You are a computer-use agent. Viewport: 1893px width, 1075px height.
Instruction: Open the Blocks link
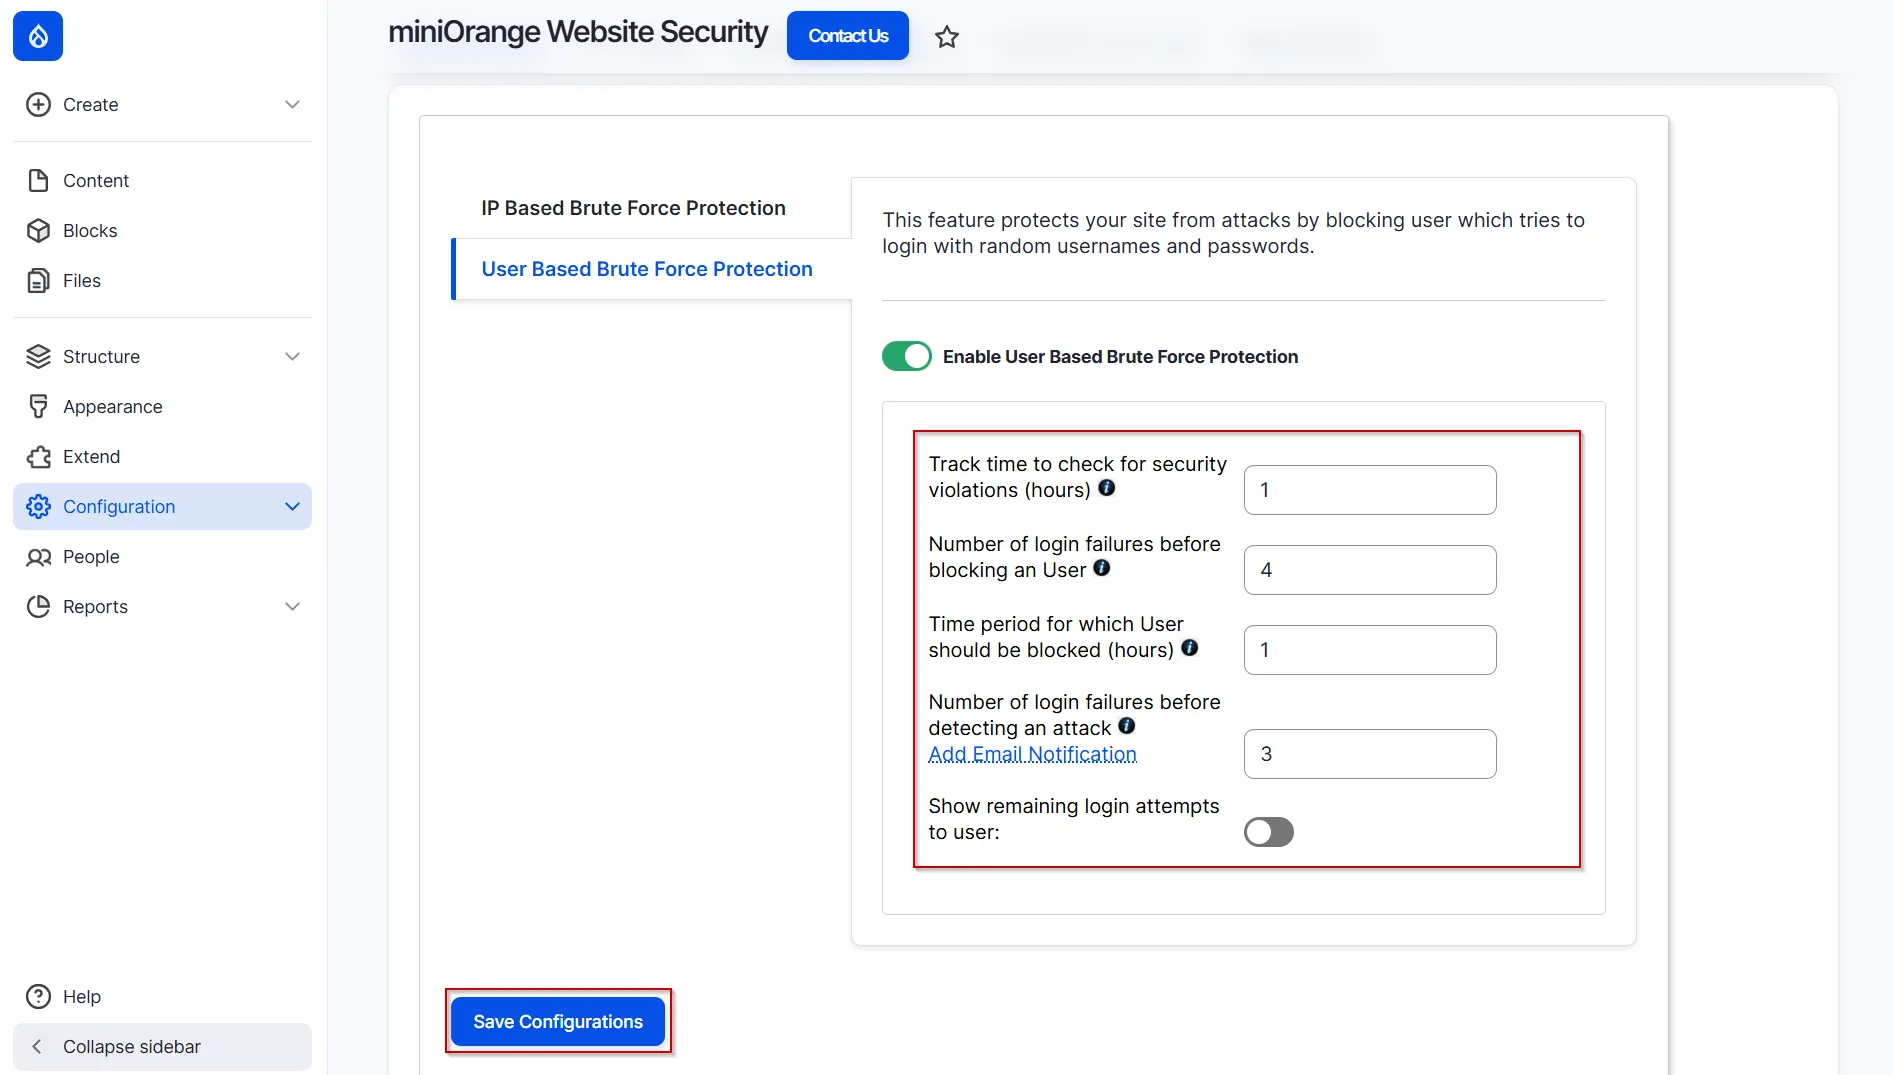(162, 231)
